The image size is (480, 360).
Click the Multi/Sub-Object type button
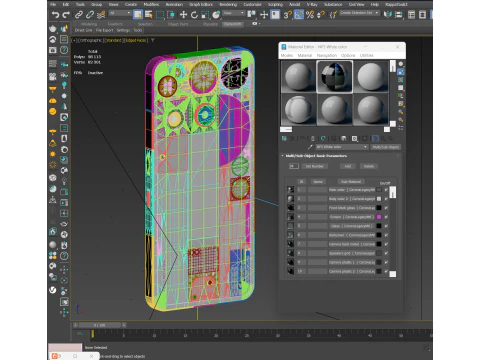[386, 147]
